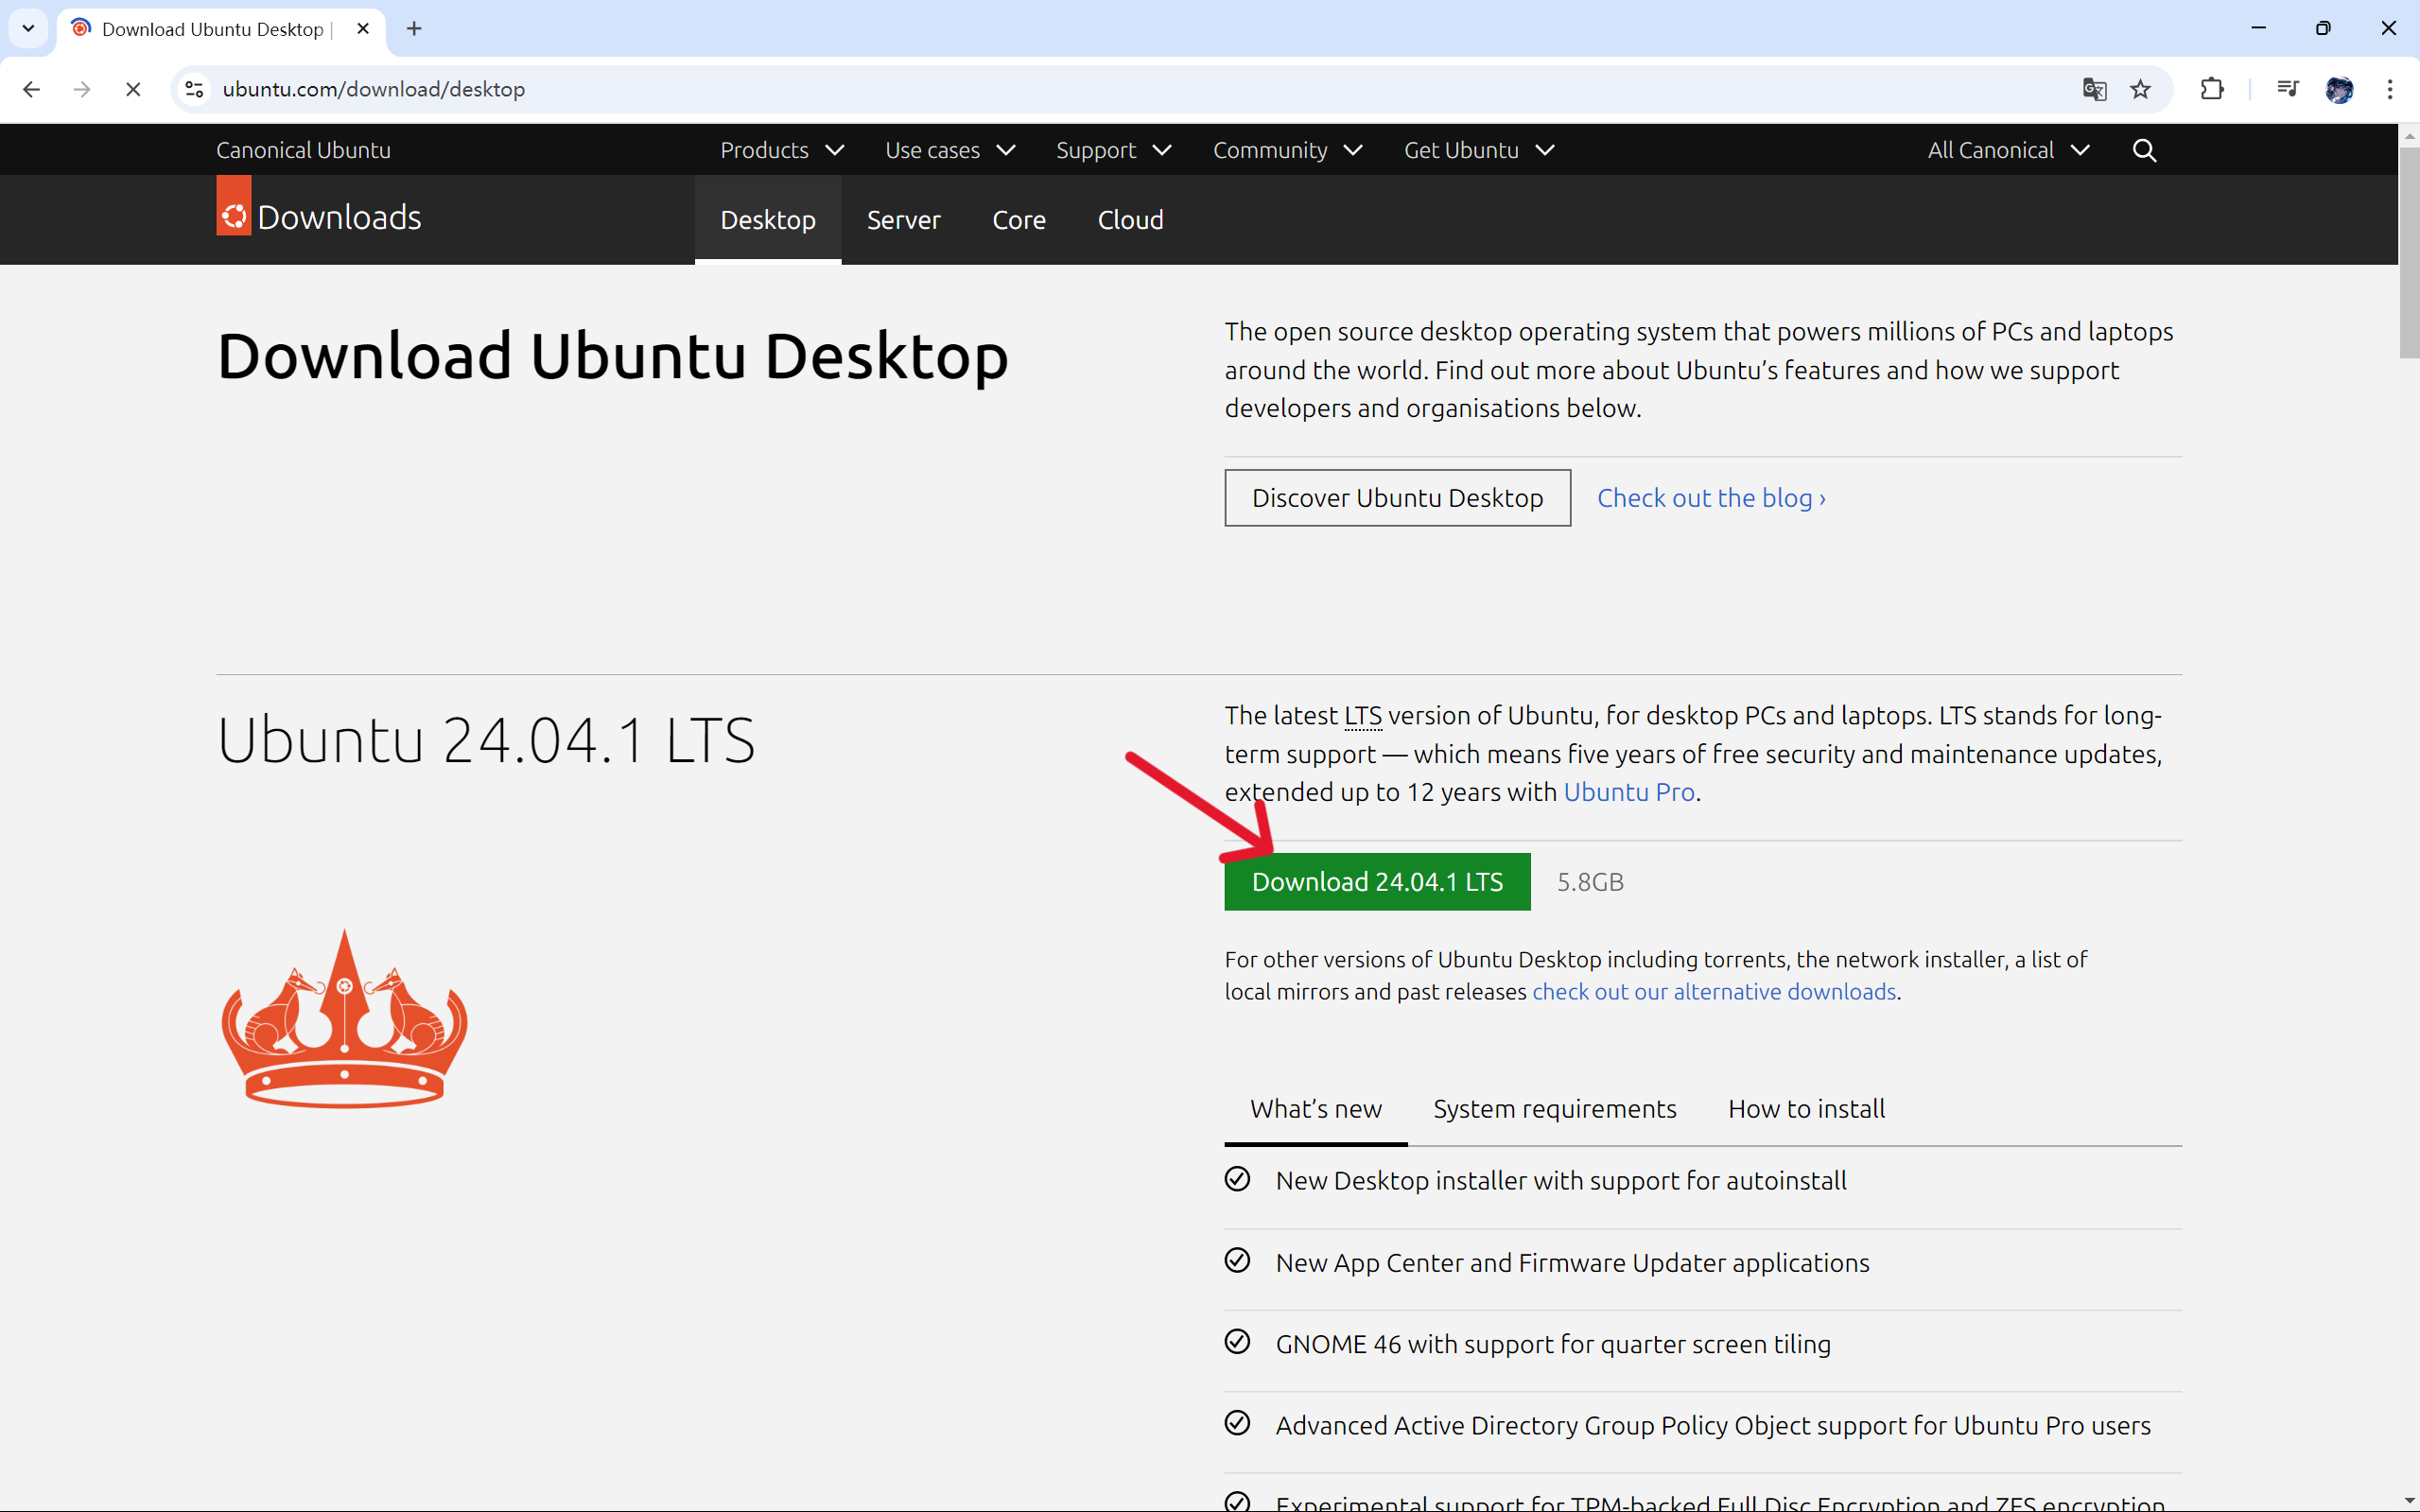The width and height of the screenshot is (2420, 1512).
Task: Click the Ubuntu favicon in the tab
Action: [81, 28]
